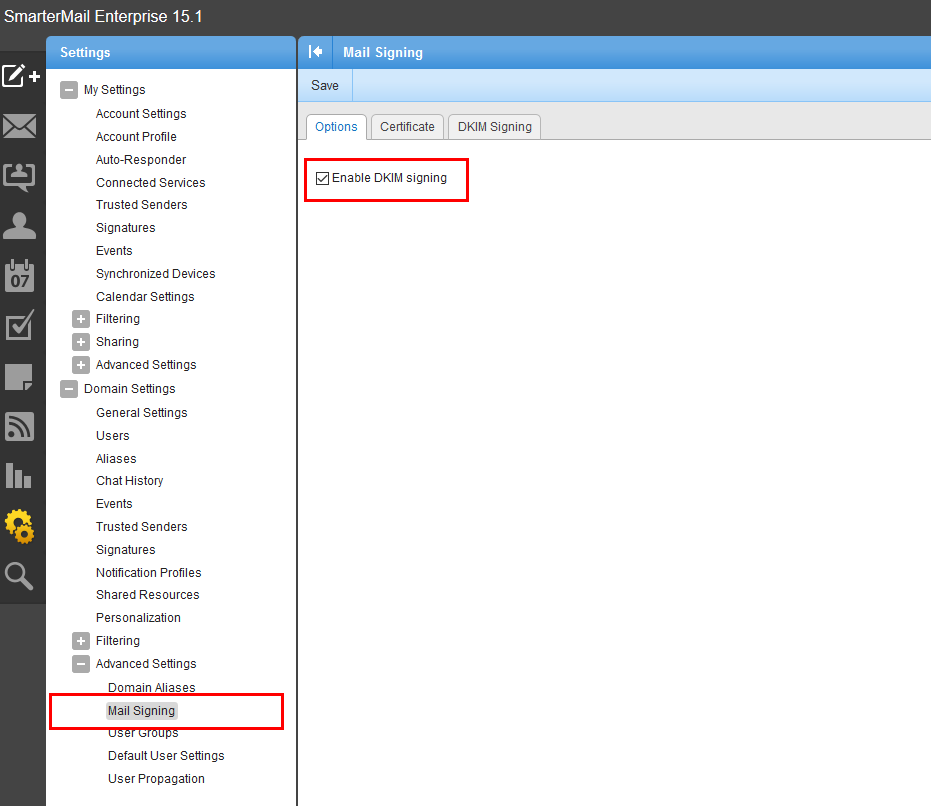The image size is (931, 806).
Task: Expand Advanced Settings under My Settings
Action: tap(81, 365)
